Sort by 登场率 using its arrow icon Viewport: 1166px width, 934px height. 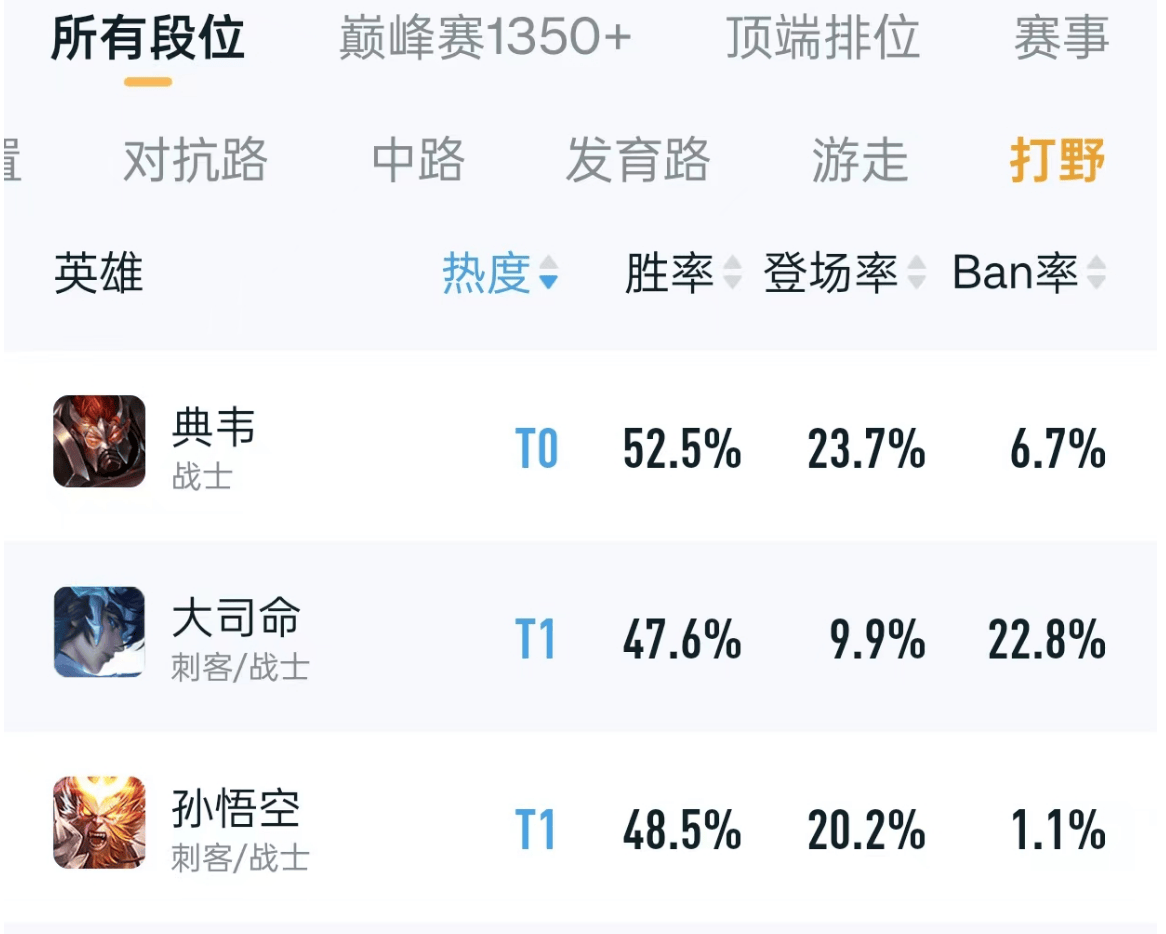click(917, 272)
